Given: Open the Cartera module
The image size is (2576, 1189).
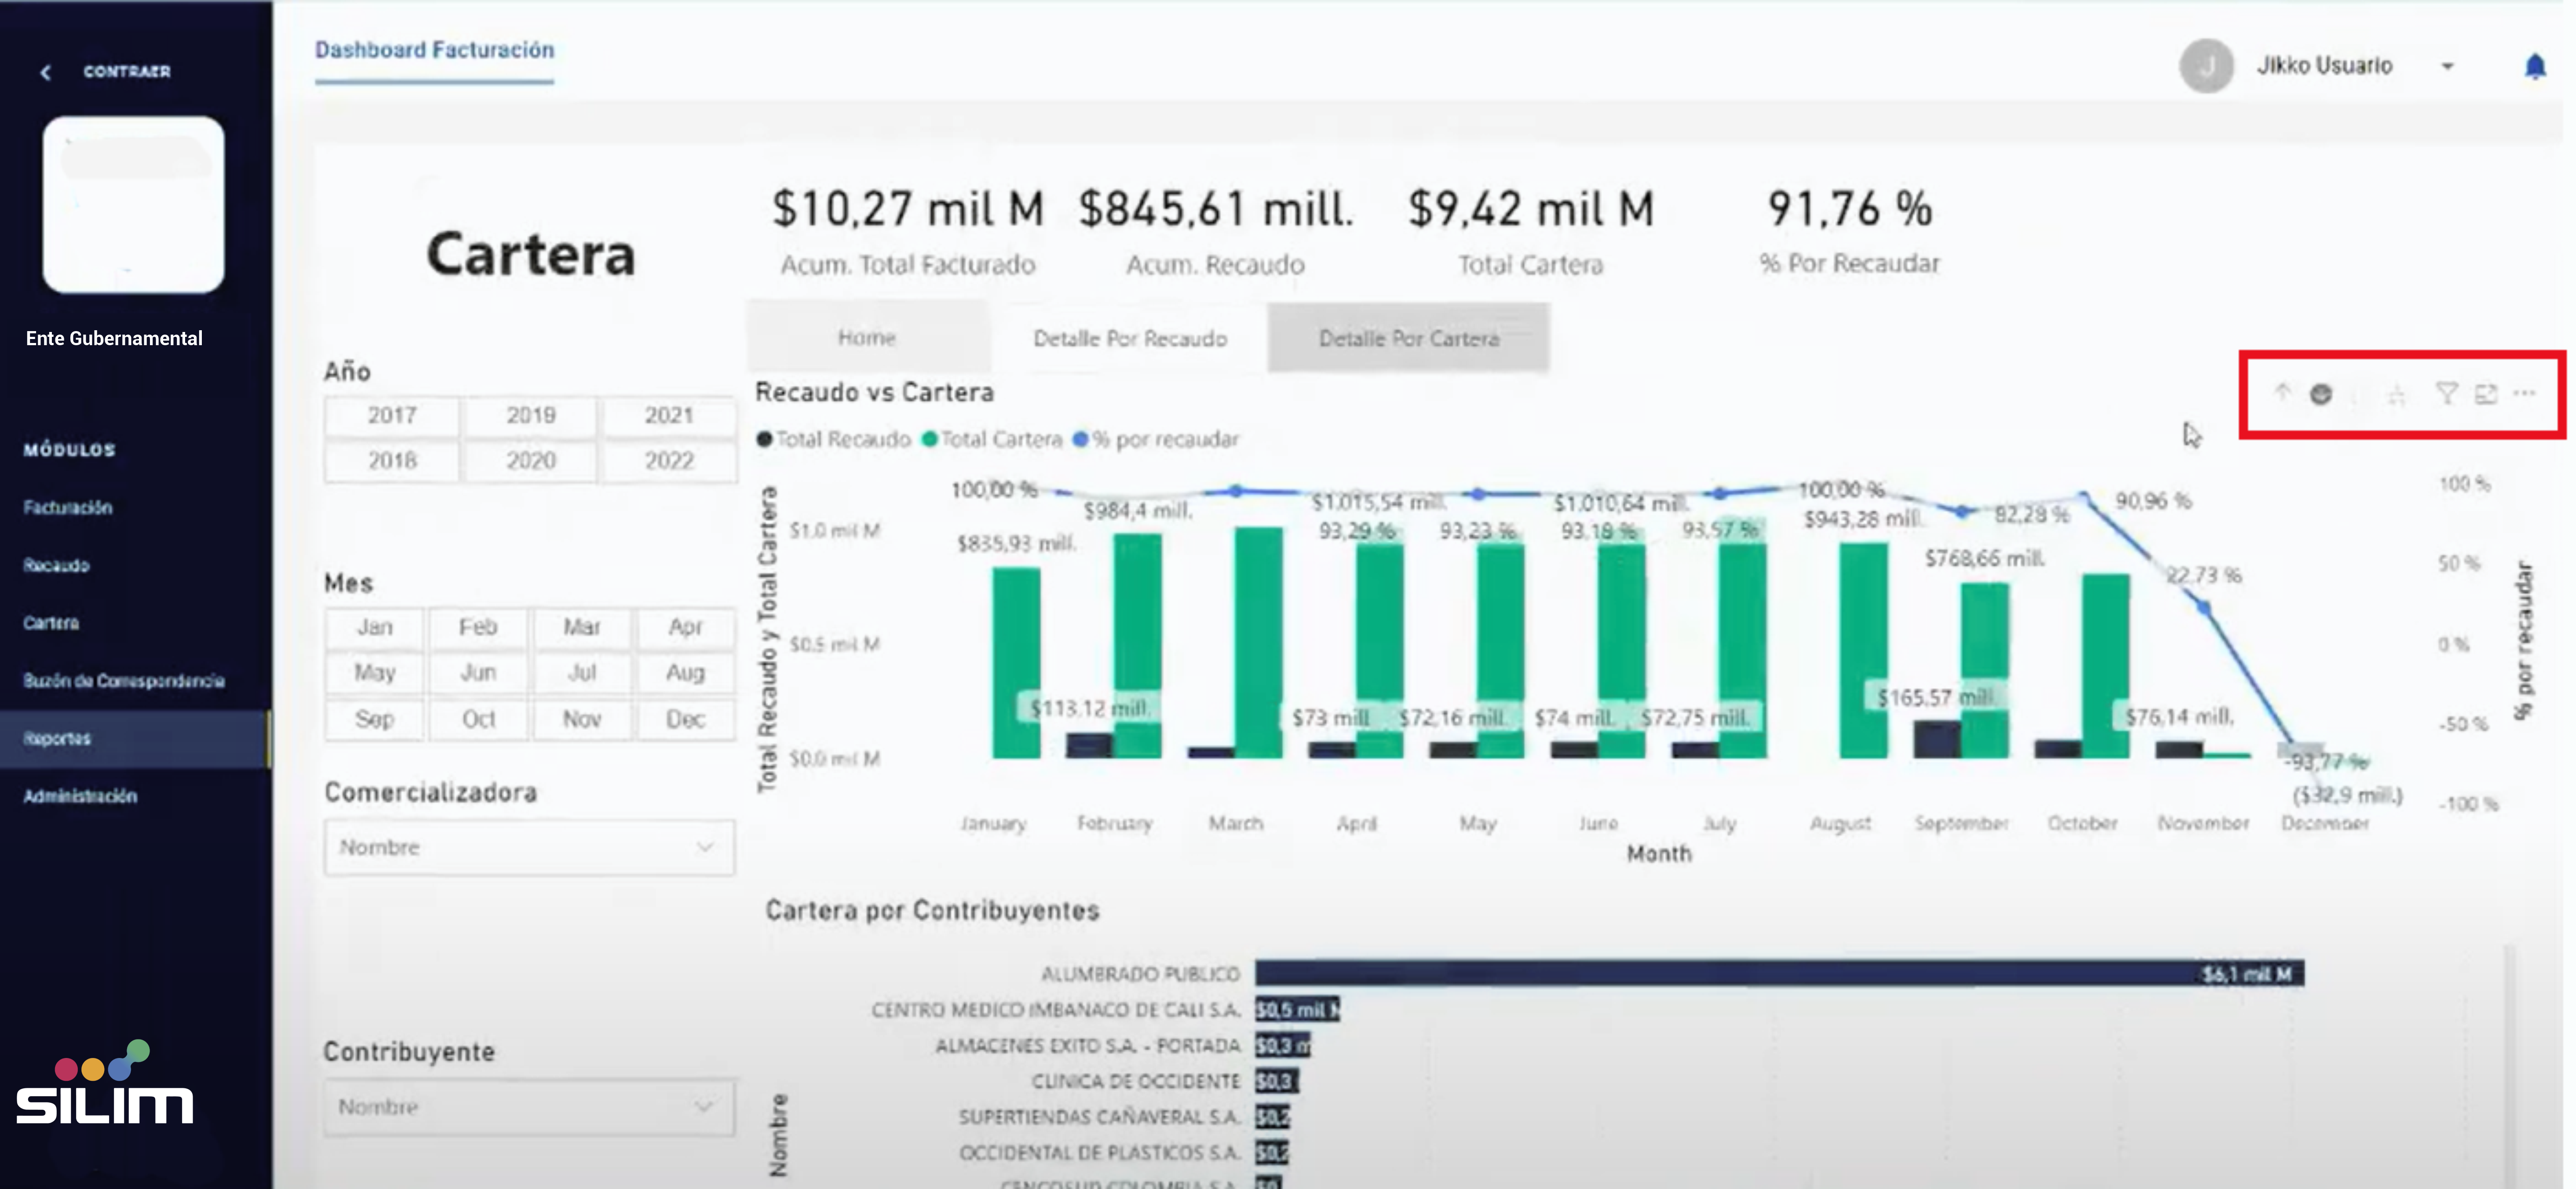Looking at the screenshot, I should tap(51, 623).
